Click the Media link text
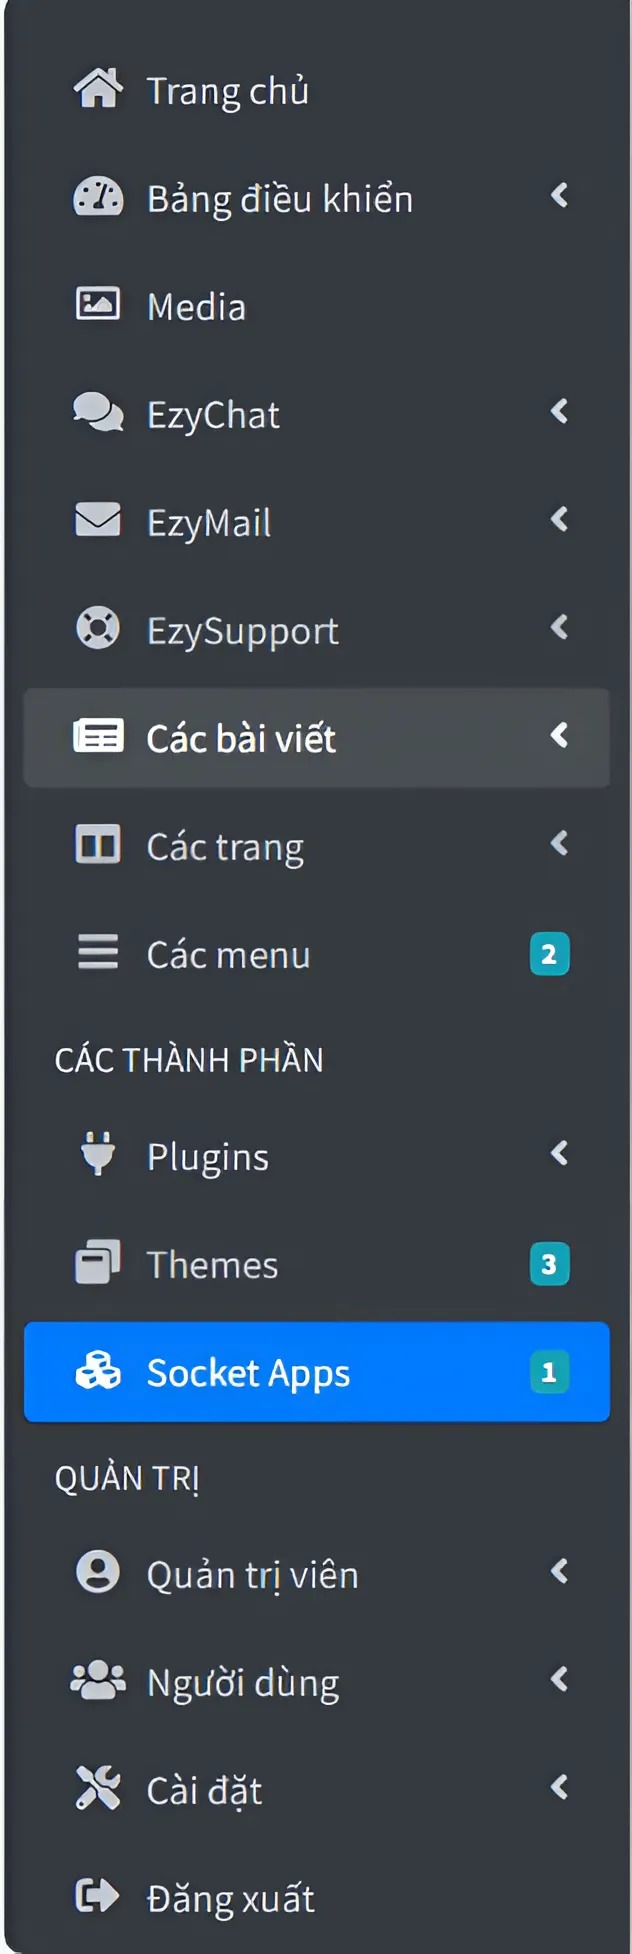 [196, 307]
